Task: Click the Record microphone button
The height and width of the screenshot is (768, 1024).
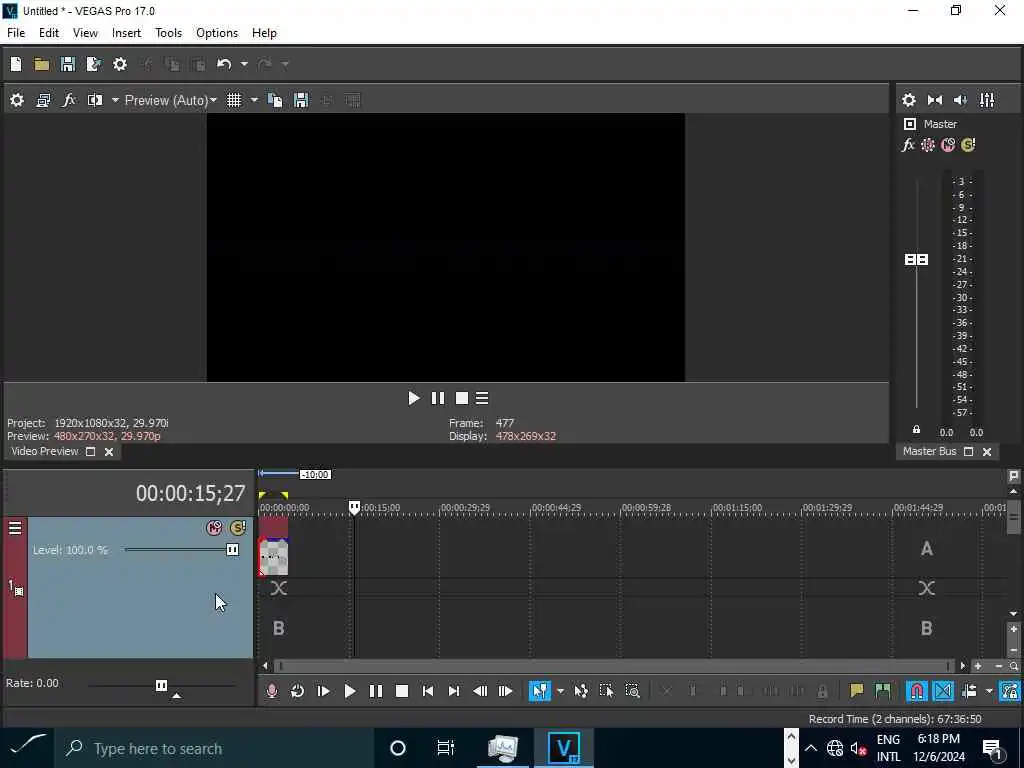Action: 272,691
